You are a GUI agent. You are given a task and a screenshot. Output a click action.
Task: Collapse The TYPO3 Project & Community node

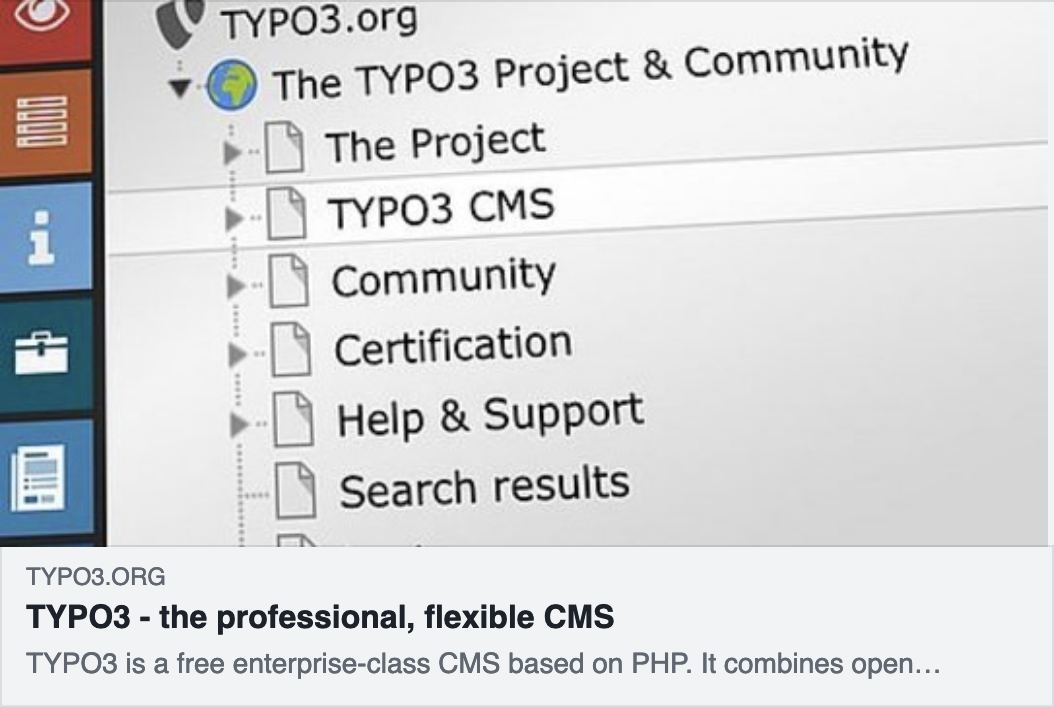180,89
